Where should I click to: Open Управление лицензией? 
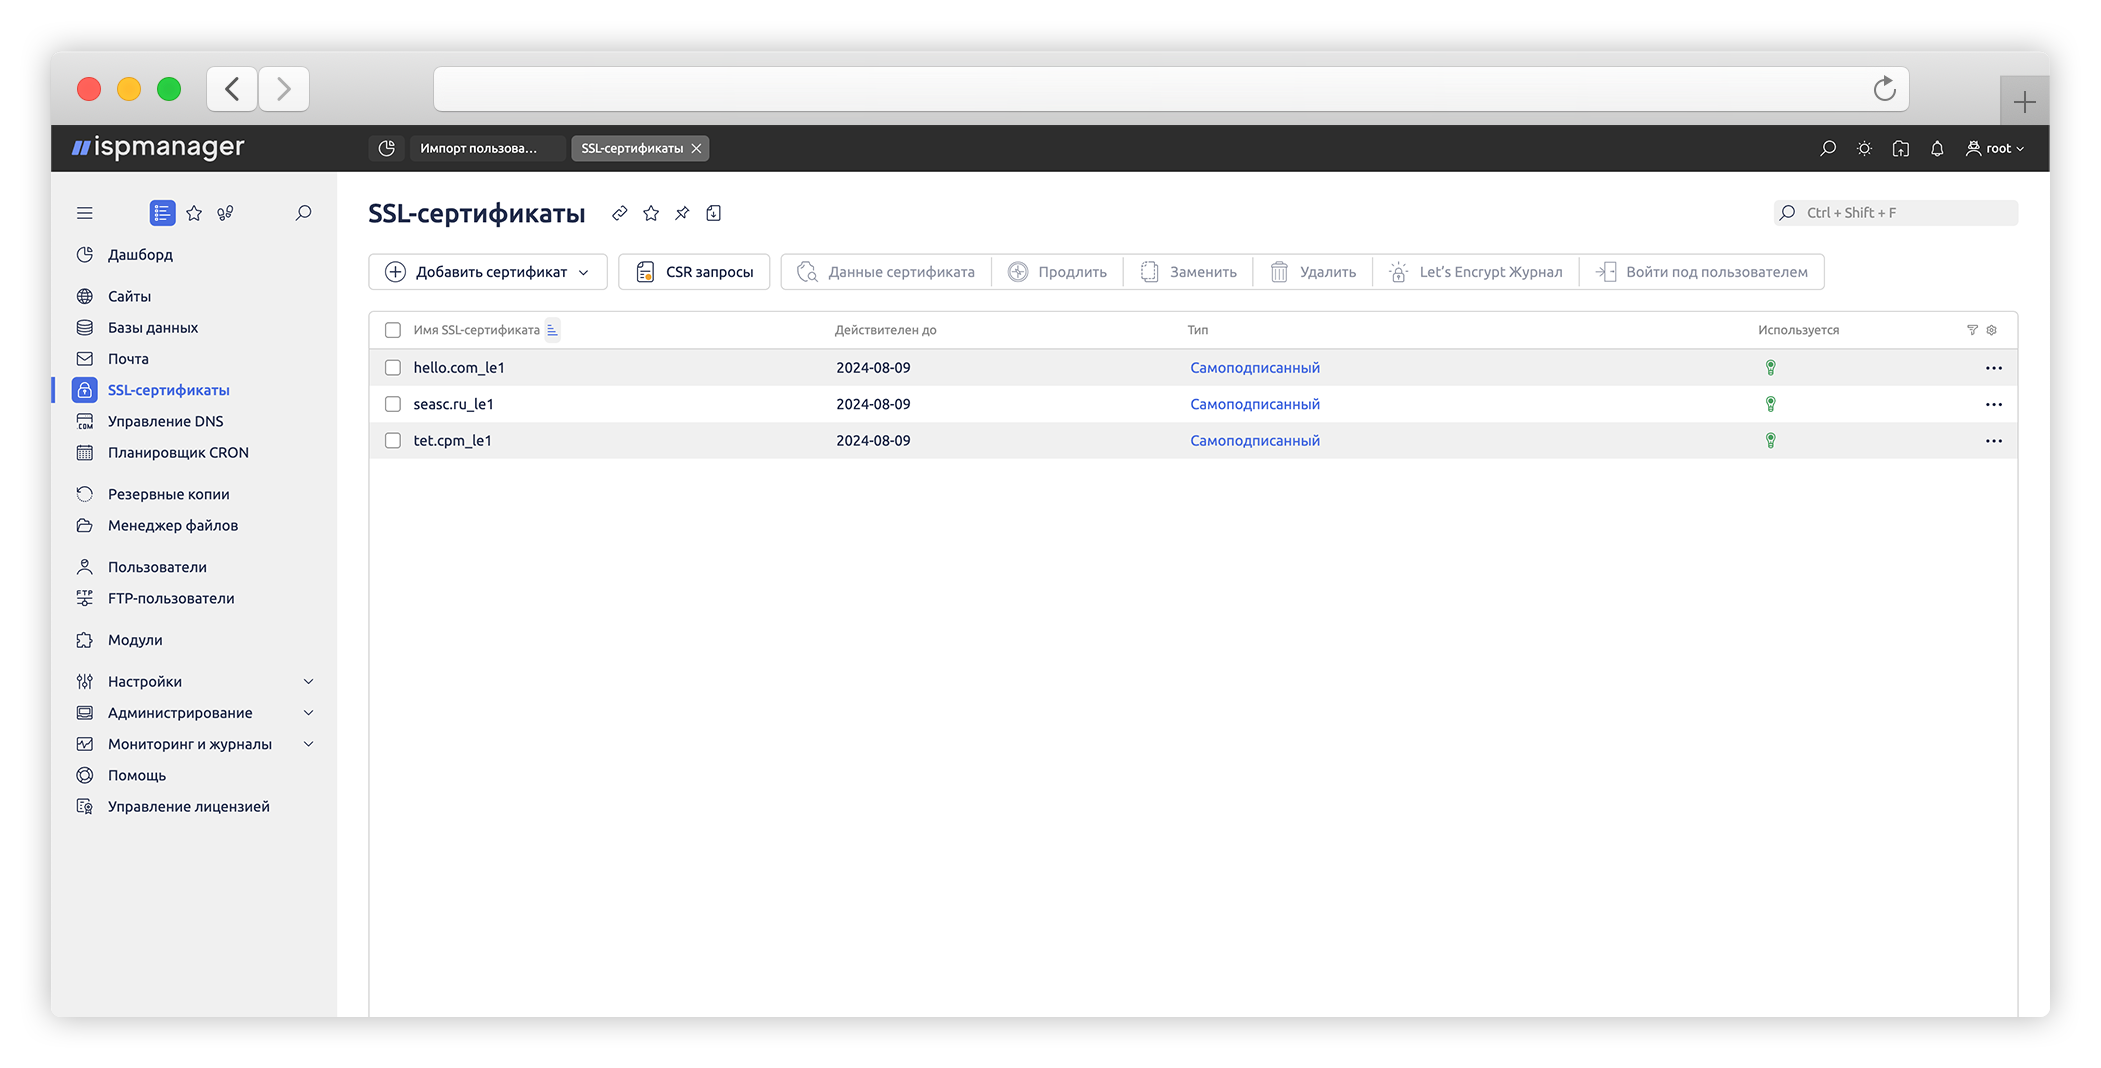188,806
